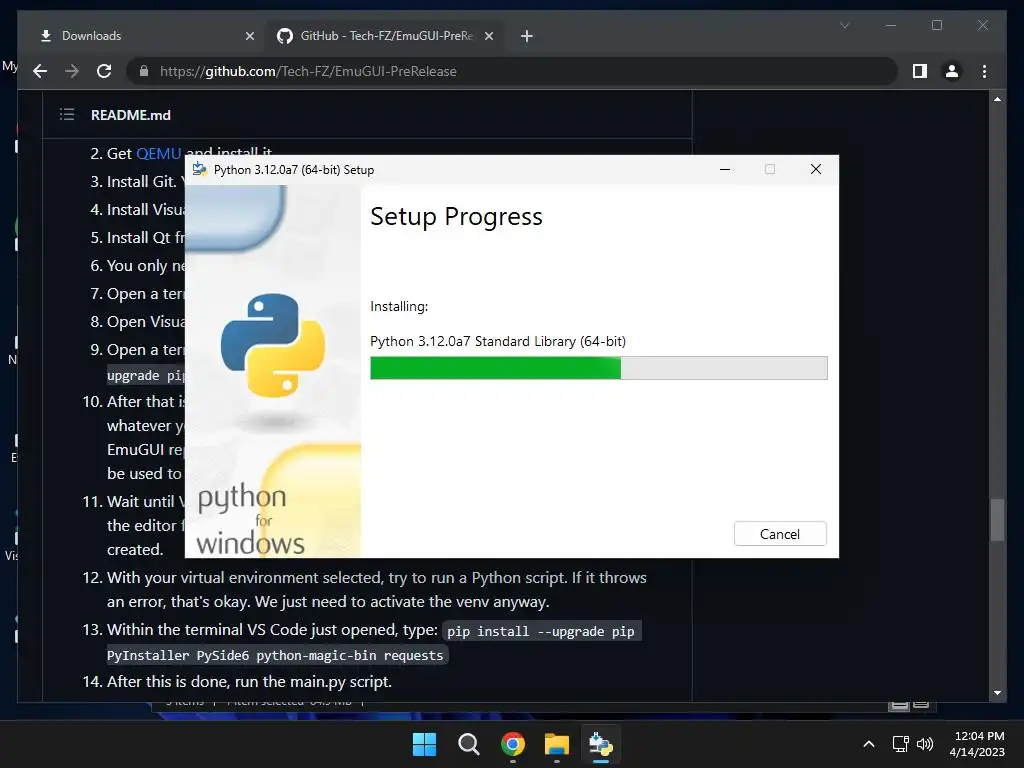Open the Windows Start menu
Image resolution: width=1024 pixels, height=768 pixels.
424,744
